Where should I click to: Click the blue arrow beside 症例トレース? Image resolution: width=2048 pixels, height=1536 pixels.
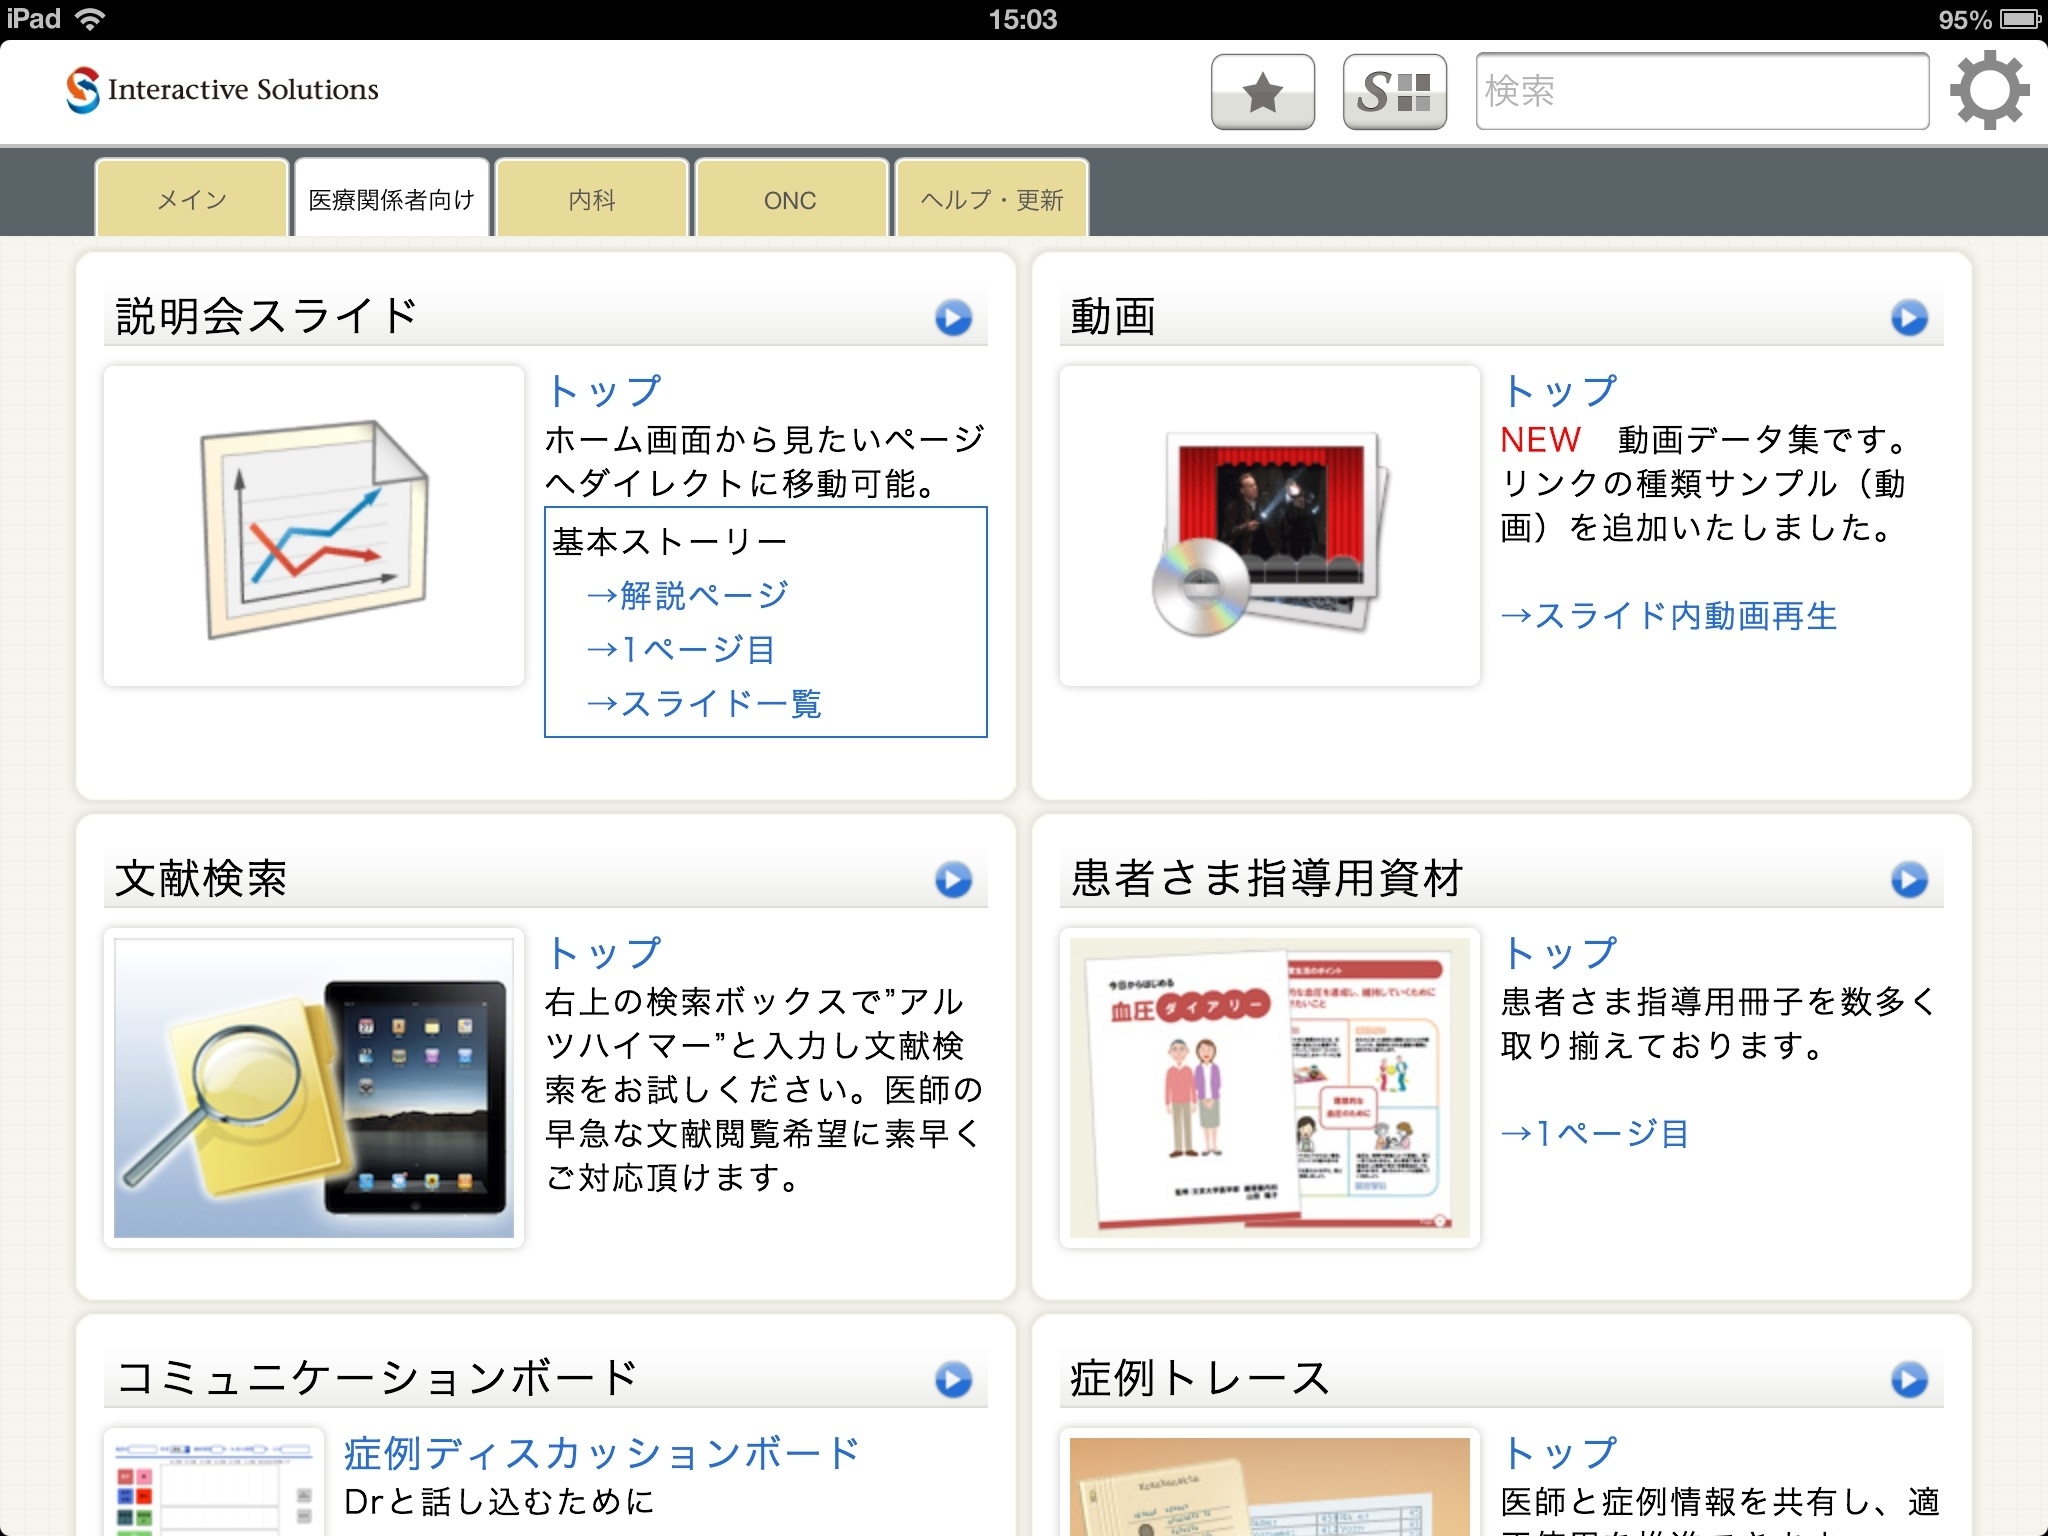pos(1909,1380)
